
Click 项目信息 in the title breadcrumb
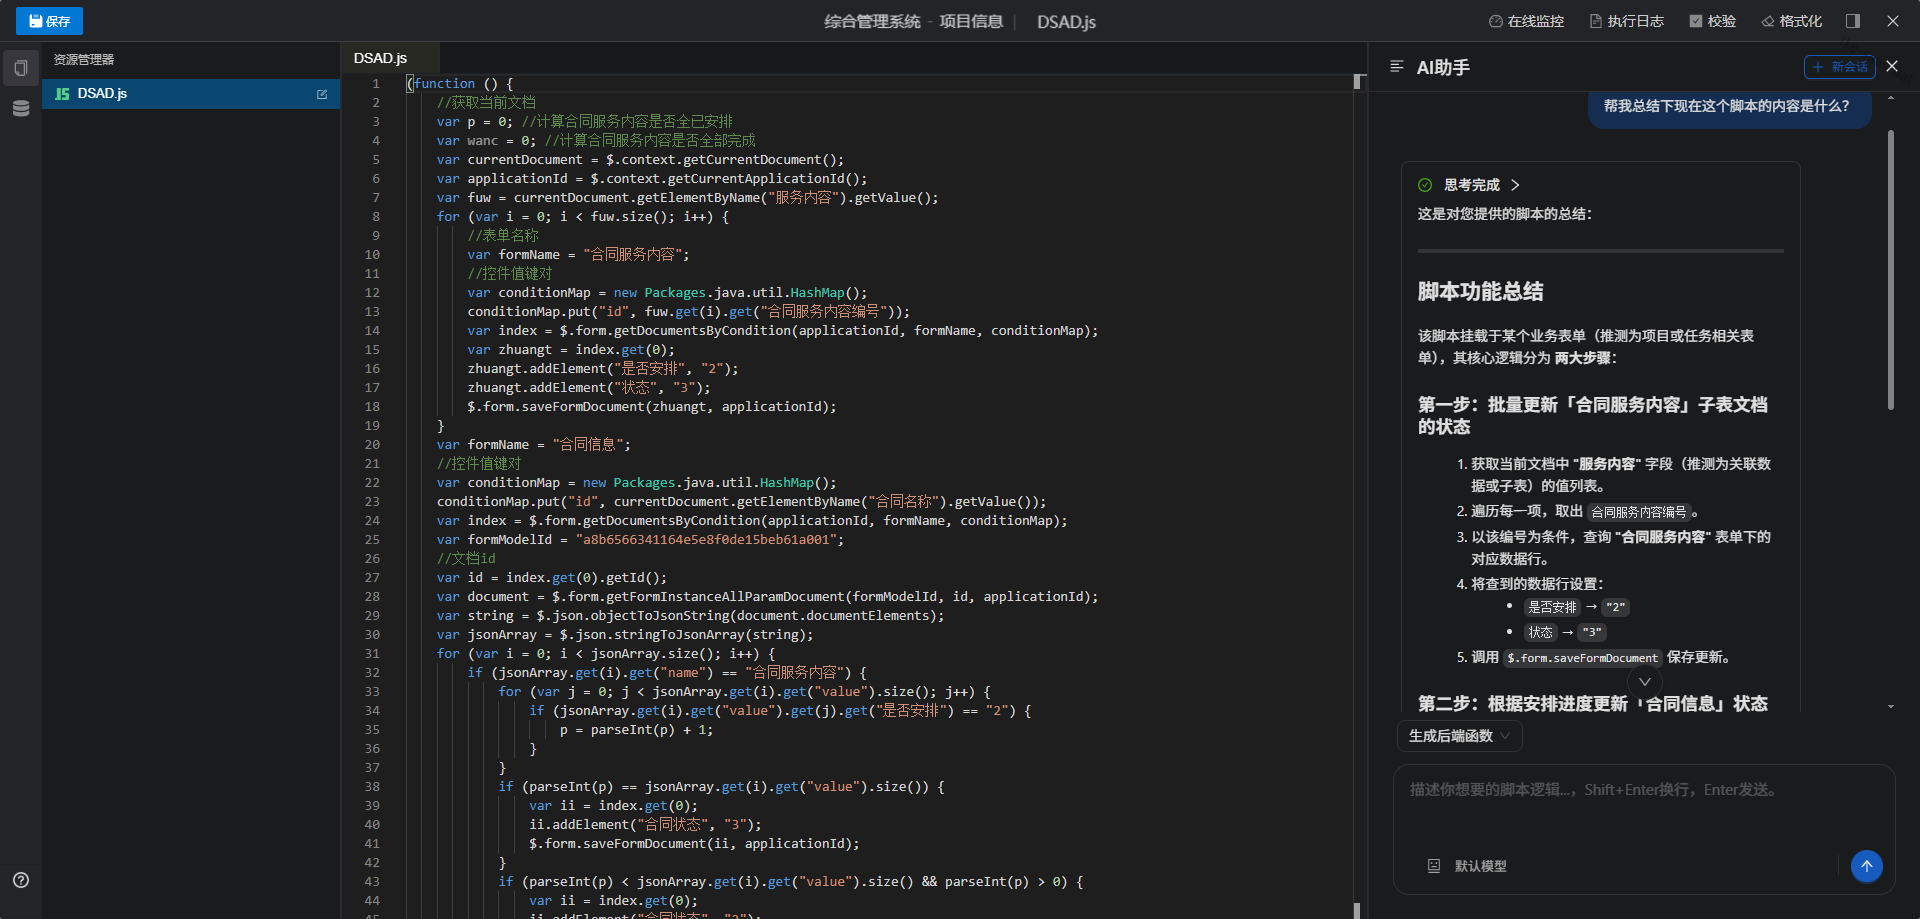(x=971, y=21)
